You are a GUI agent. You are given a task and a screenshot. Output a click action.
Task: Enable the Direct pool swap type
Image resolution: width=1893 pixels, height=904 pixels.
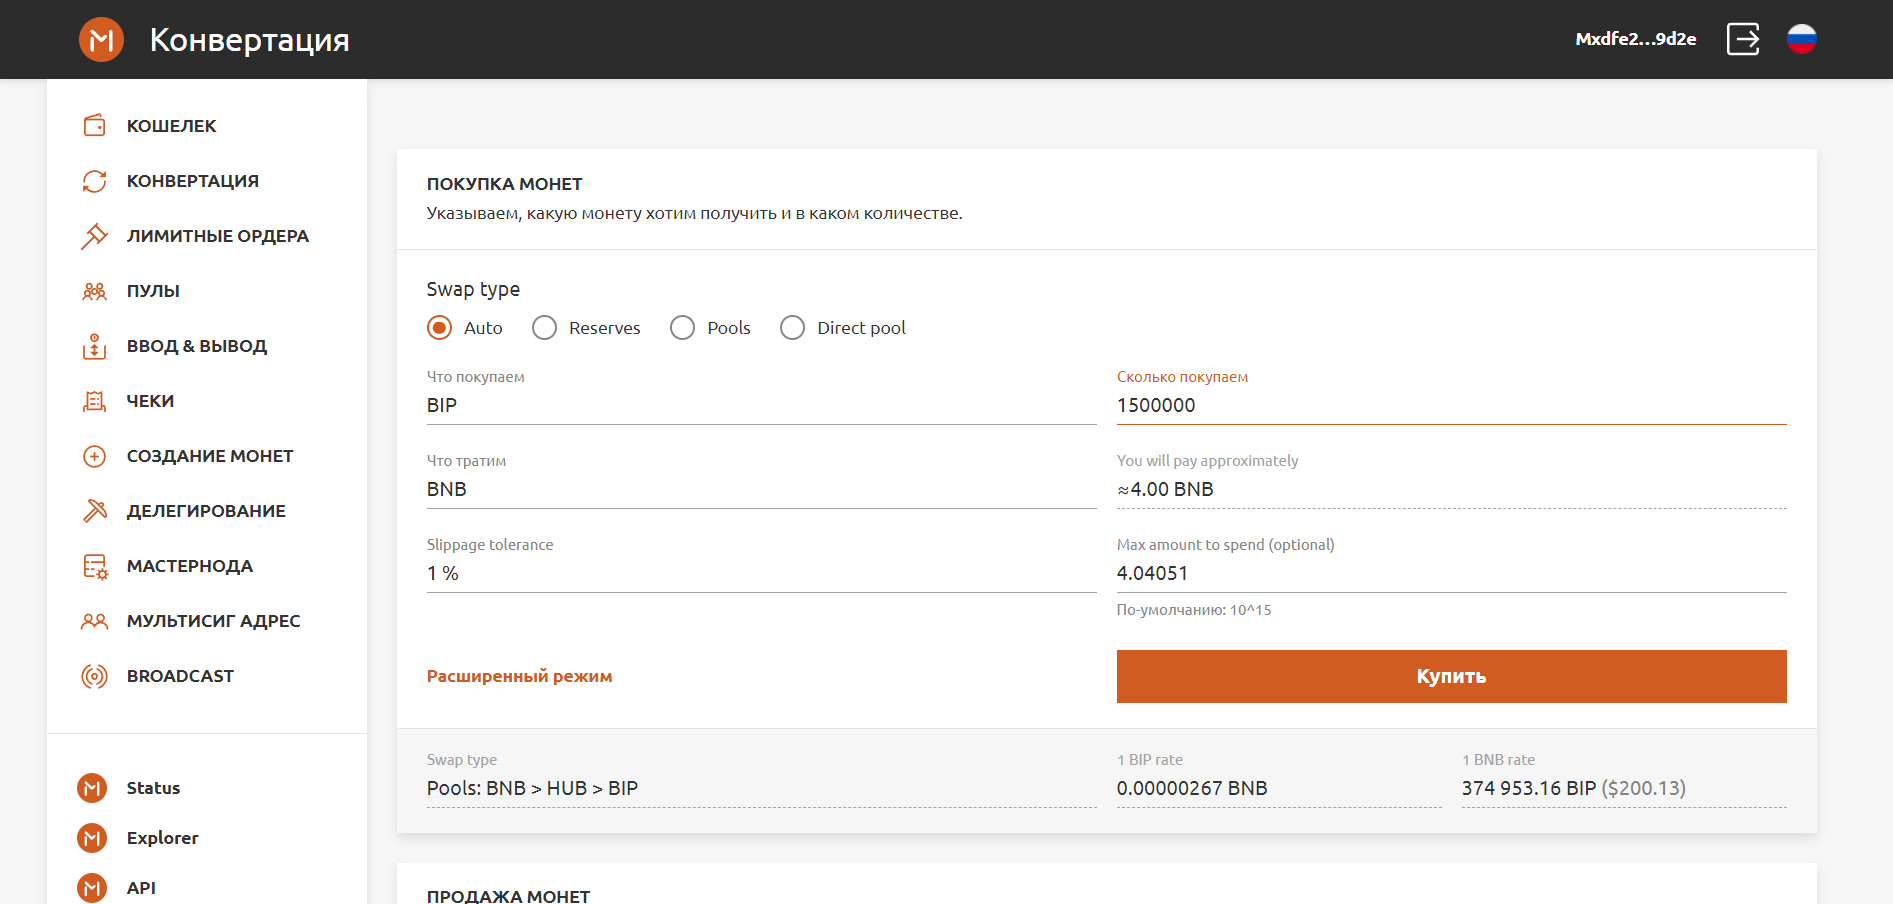click(793, 328)
